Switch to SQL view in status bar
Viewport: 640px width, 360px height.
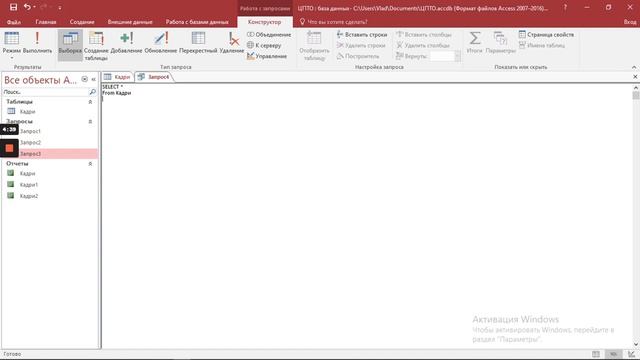pyautogui.click(x=613, y=354)
